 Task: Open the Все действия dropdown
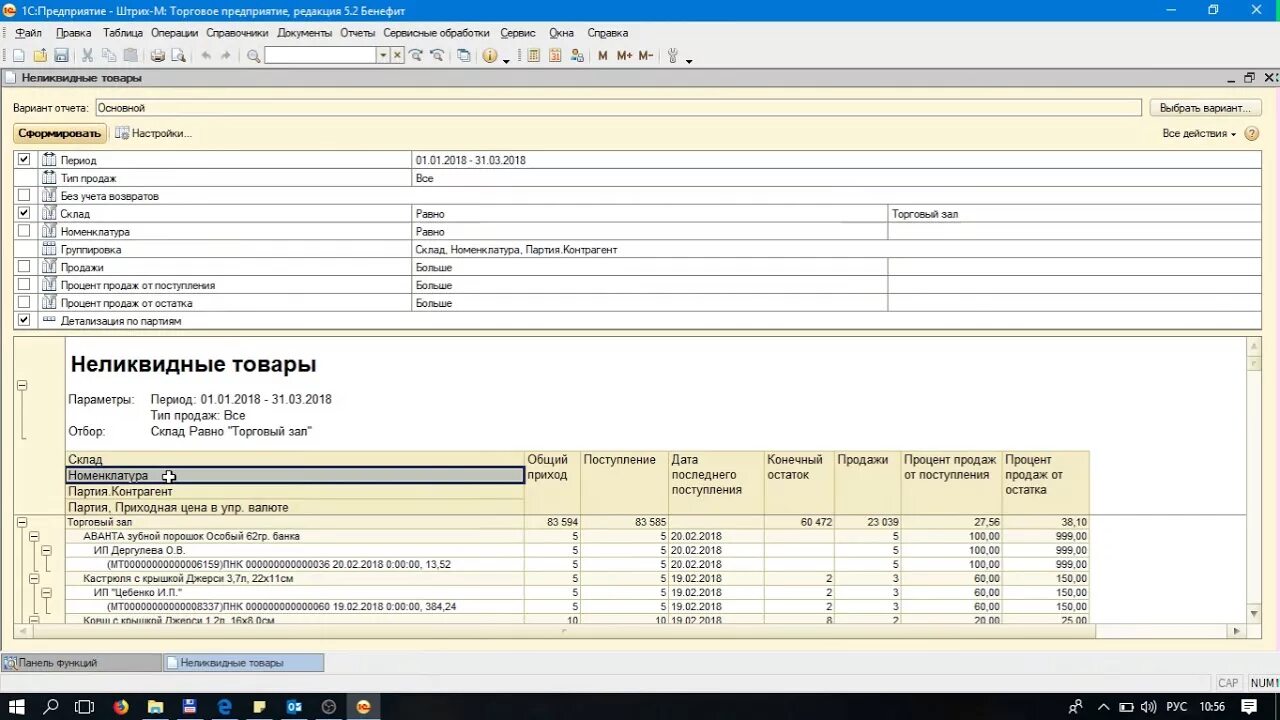tap(1199, 134)
